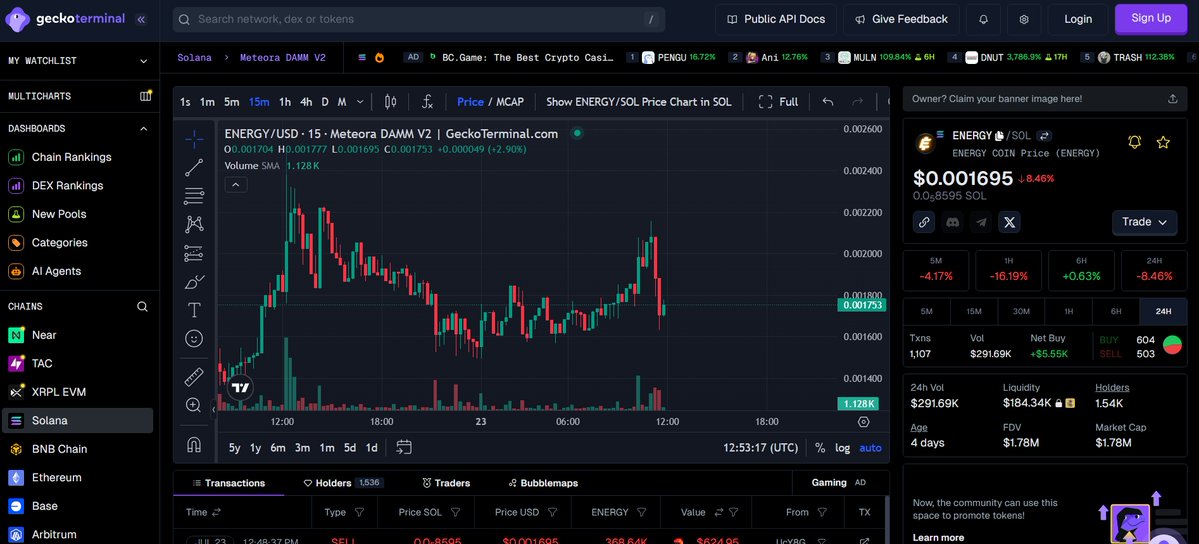Switch chart to MCAP view
This screenshot has width=1199, height=544.
(x=510, y=102)
